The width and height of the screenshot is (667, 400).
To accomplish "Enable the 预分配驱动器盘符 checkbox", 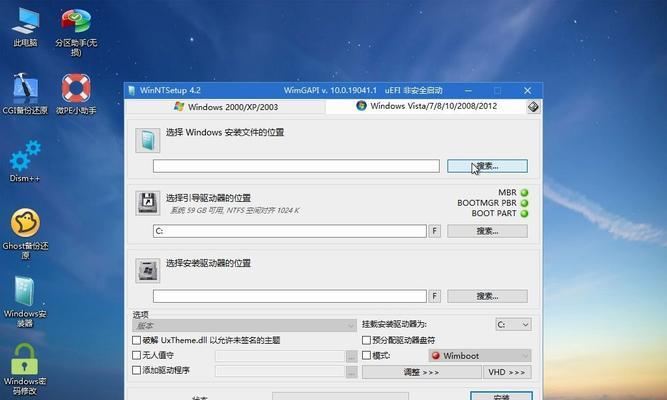I will point(366,340).
